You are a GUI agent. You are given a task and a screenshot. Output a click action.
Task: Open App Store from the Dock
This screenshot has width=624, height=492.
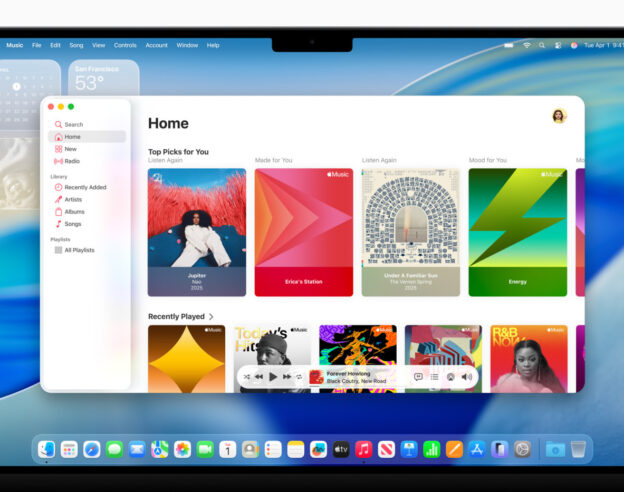(477, 449)
